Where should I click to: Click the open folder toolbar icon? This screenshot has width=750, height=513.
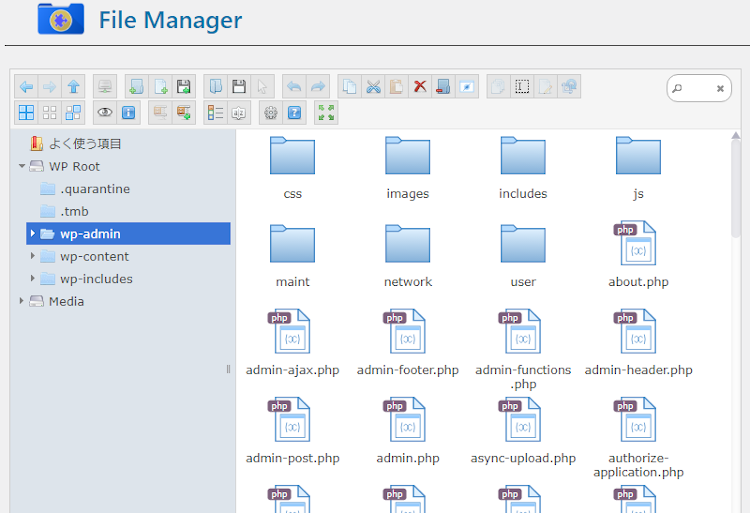pyautogui.click(x=215, y=87)
